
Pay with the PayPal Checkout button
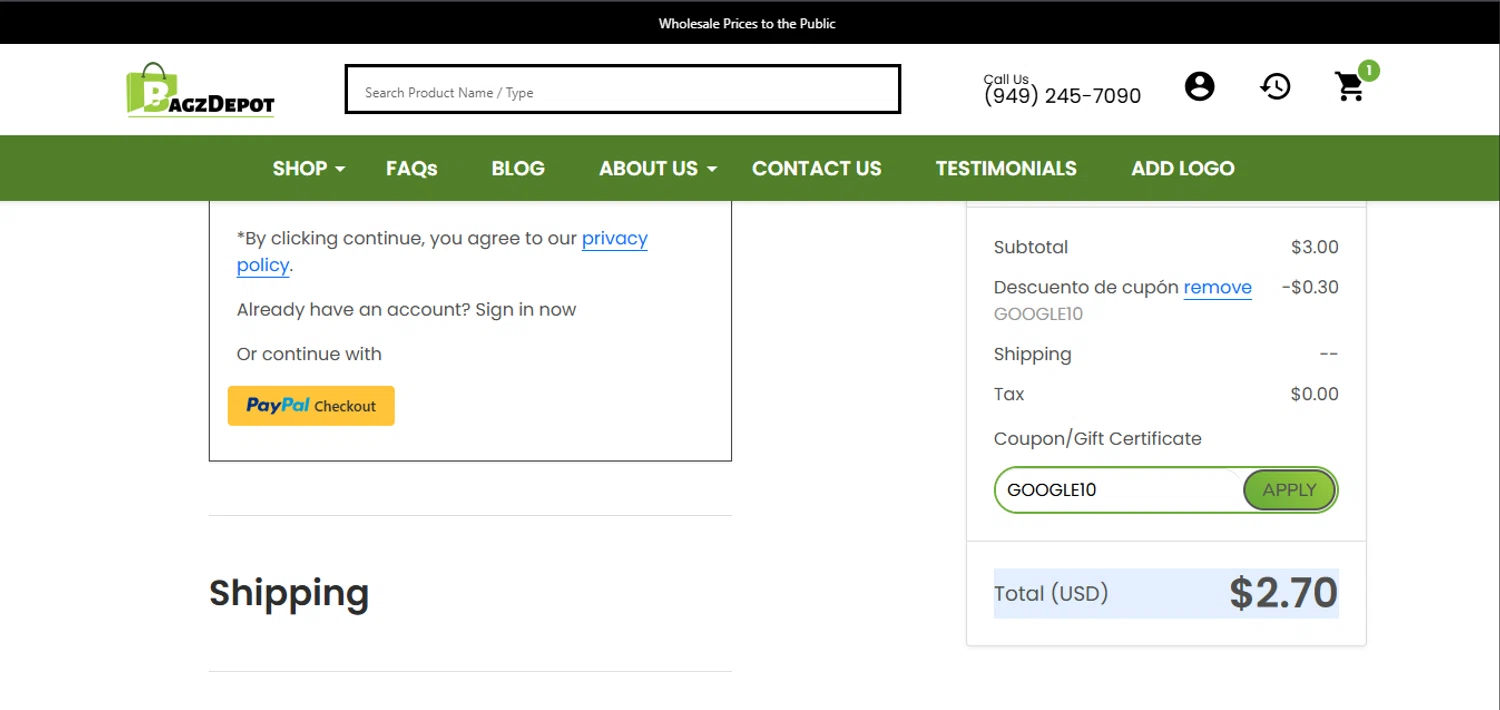point(311,406)
